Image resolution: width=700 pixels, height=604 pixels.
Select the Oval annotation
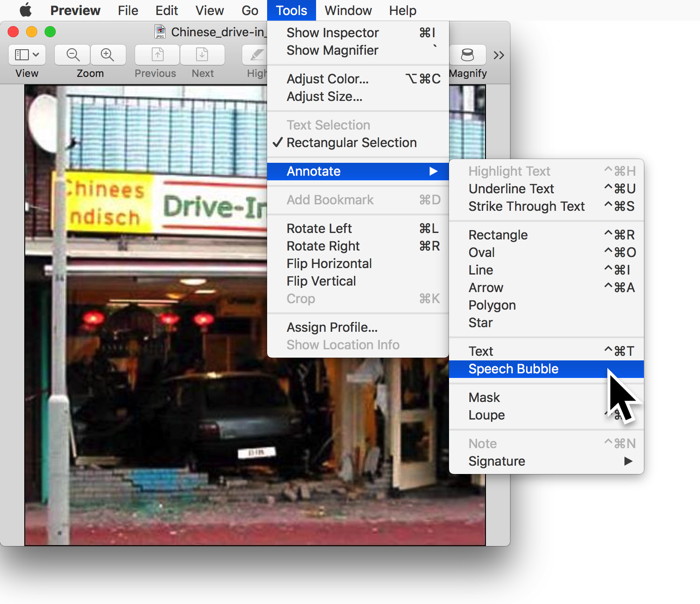pyautogui.click(x=546, y=253)
